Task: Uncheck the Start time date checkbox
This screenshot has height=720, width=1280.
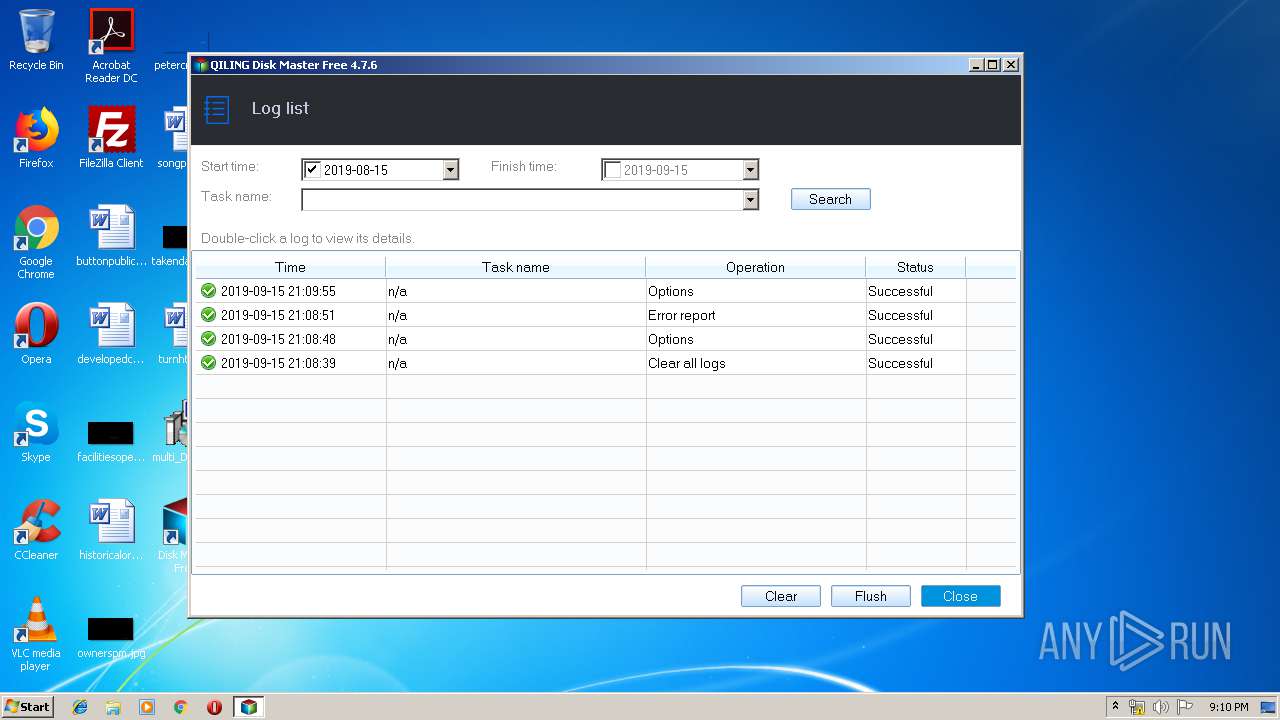Action: tap(312, 169)
